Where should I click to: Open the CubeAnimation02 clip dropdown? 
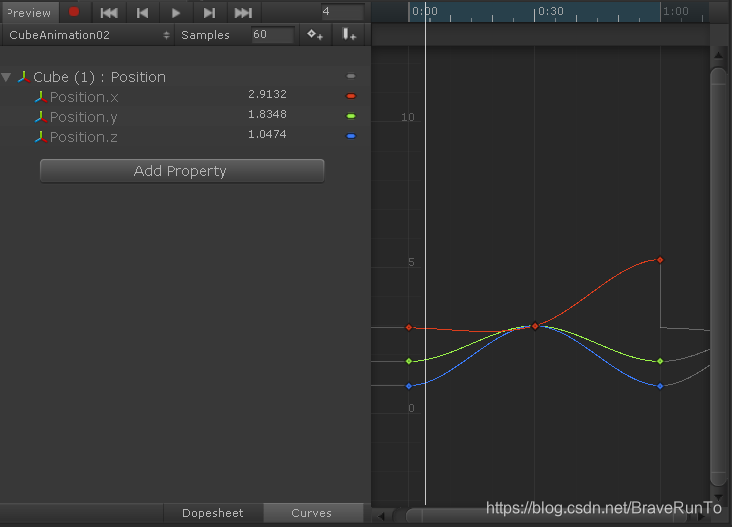[89, 35]
